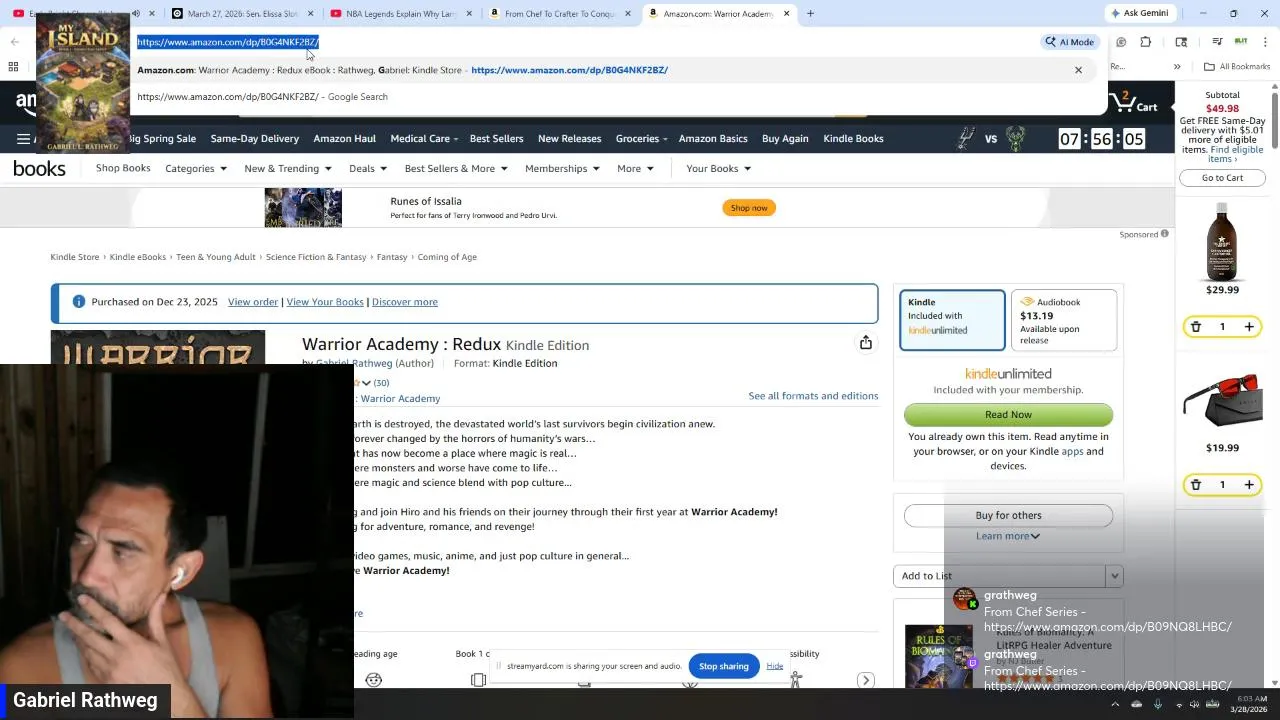Open All Bookmarks folder
The image size is (1280, 720).
(x=1237, y=67)
